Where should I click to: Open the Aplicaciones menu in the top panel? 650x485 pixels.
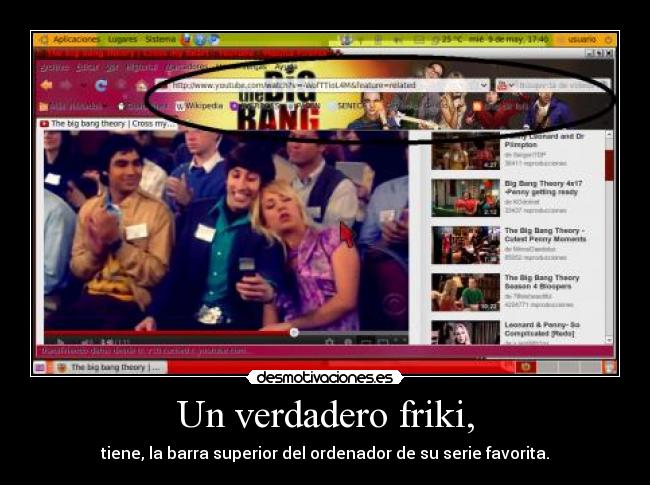[77, 40]
